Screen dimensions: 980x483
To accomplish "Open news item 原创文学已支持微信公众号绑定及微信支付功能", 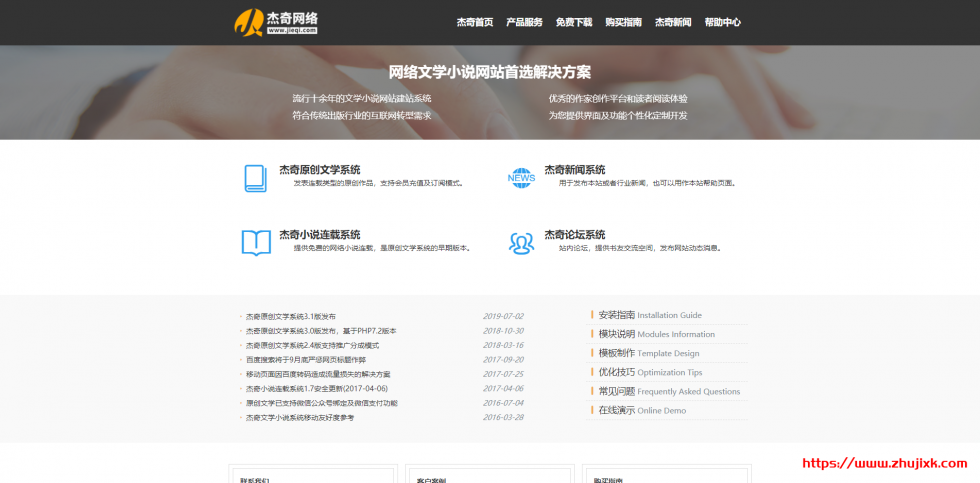I will (321, 403).
